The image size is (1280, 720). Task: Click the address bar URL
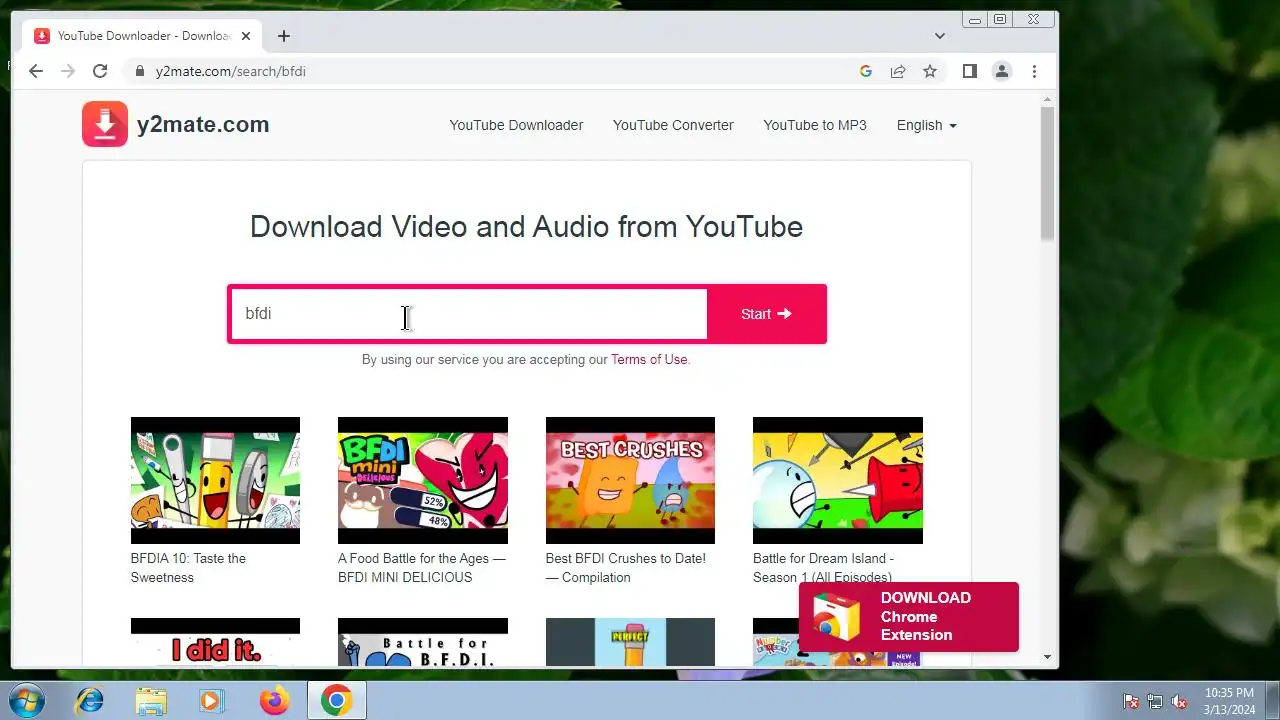(x=231, y=71)
